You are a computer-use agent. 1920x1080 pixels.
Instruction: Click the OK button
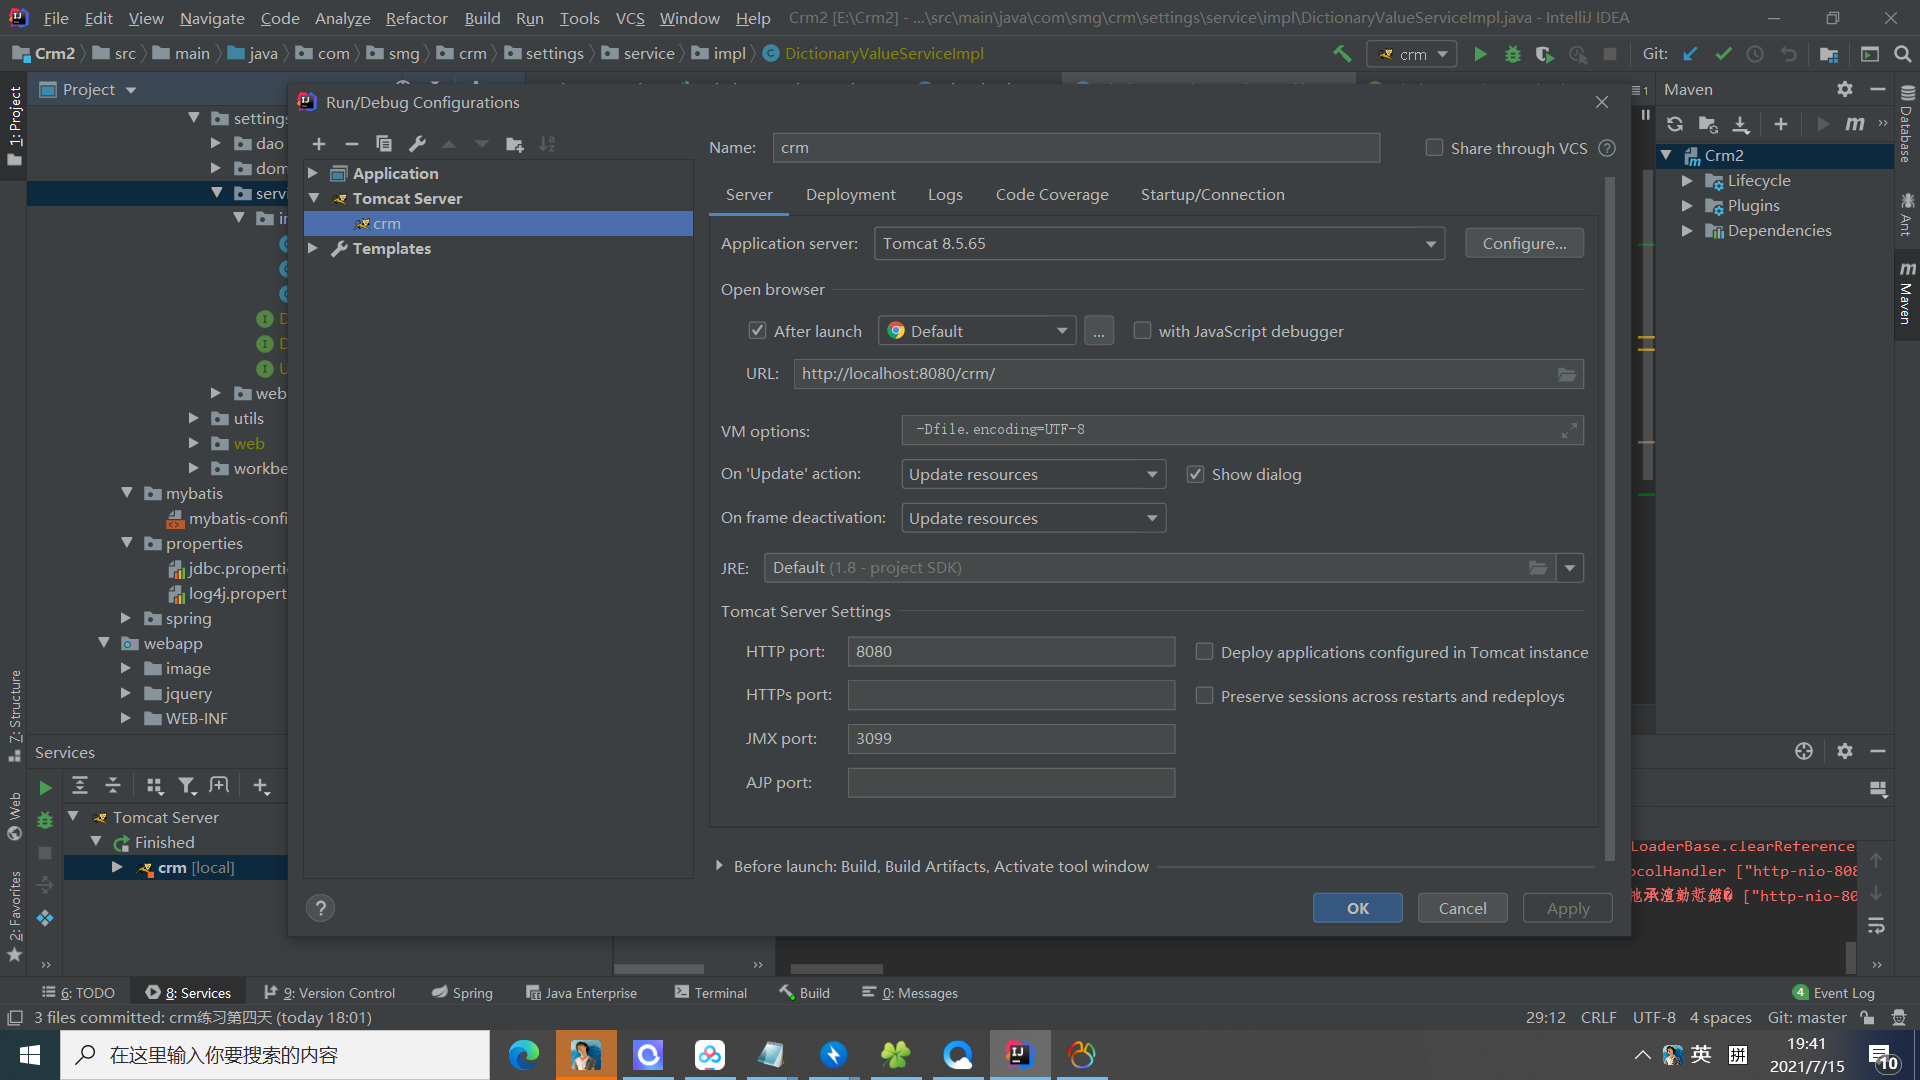(x=1357, y=908)
